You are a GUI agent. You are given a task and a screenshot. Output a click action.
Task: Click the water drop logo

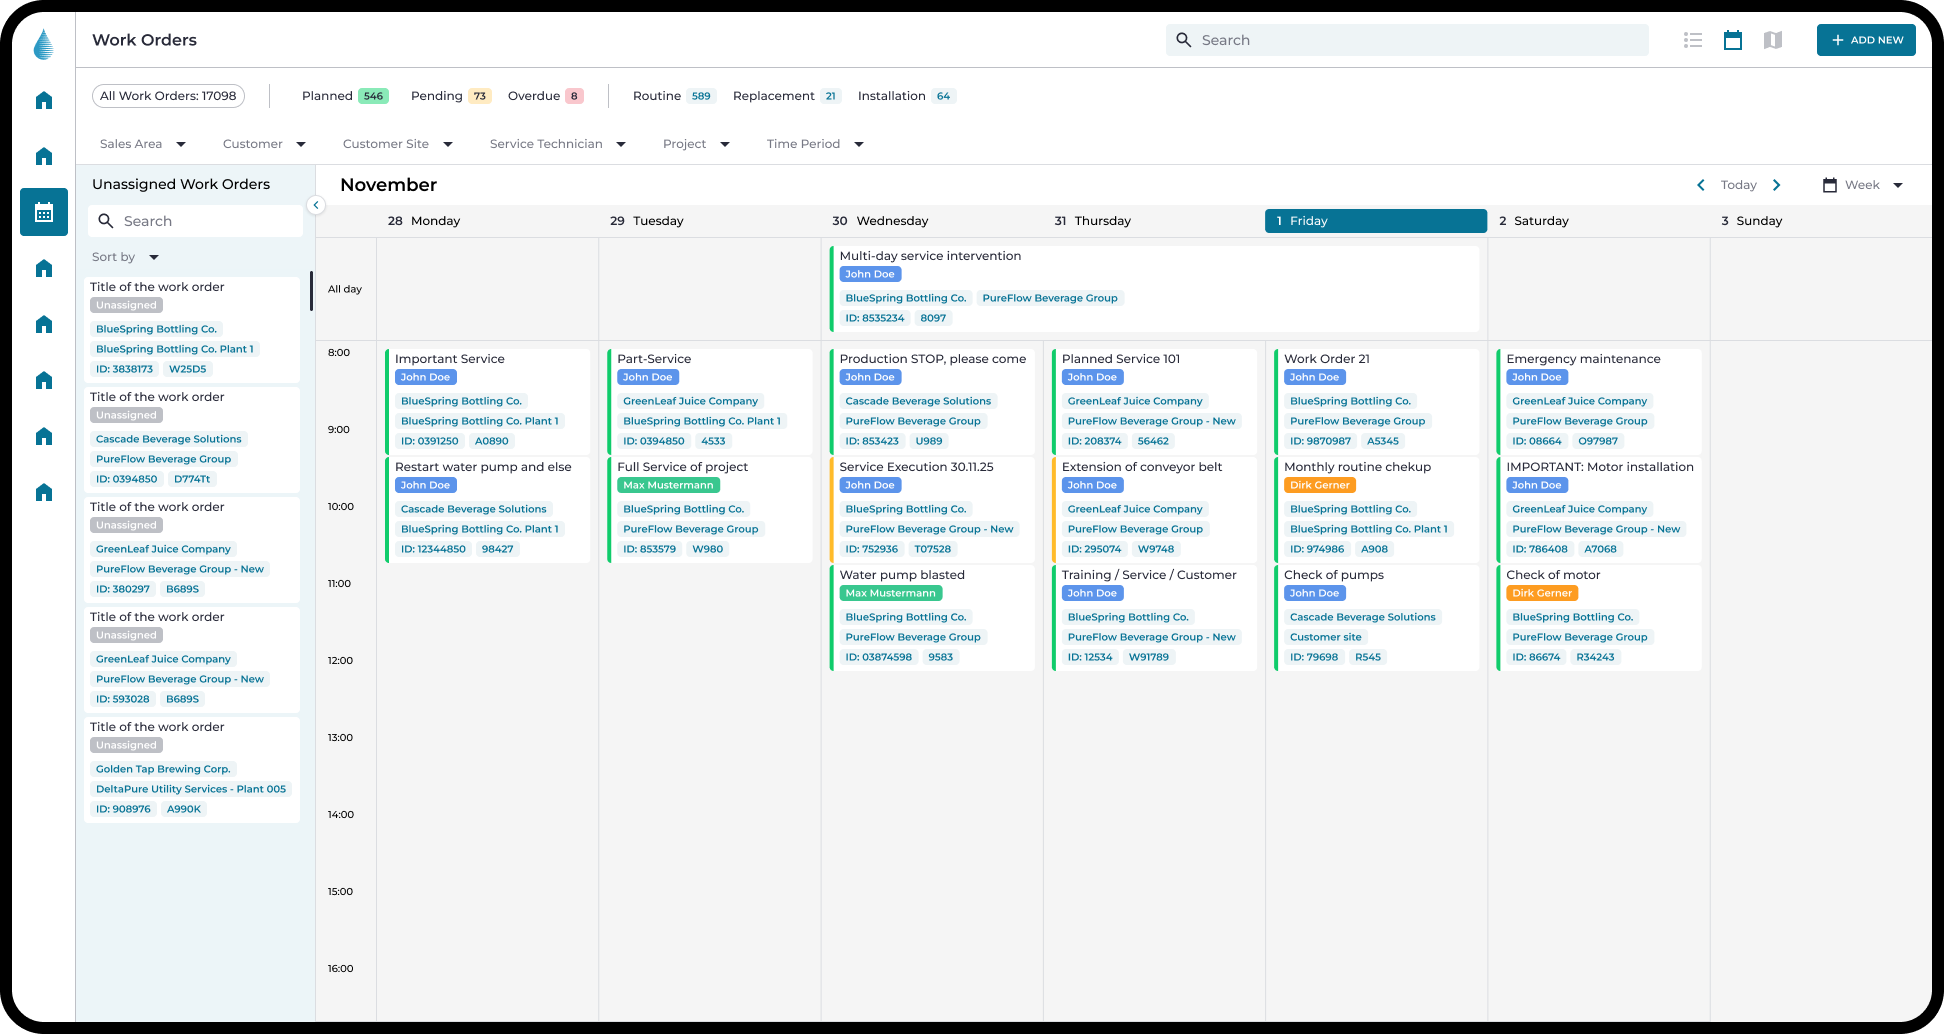coord(44,44)
